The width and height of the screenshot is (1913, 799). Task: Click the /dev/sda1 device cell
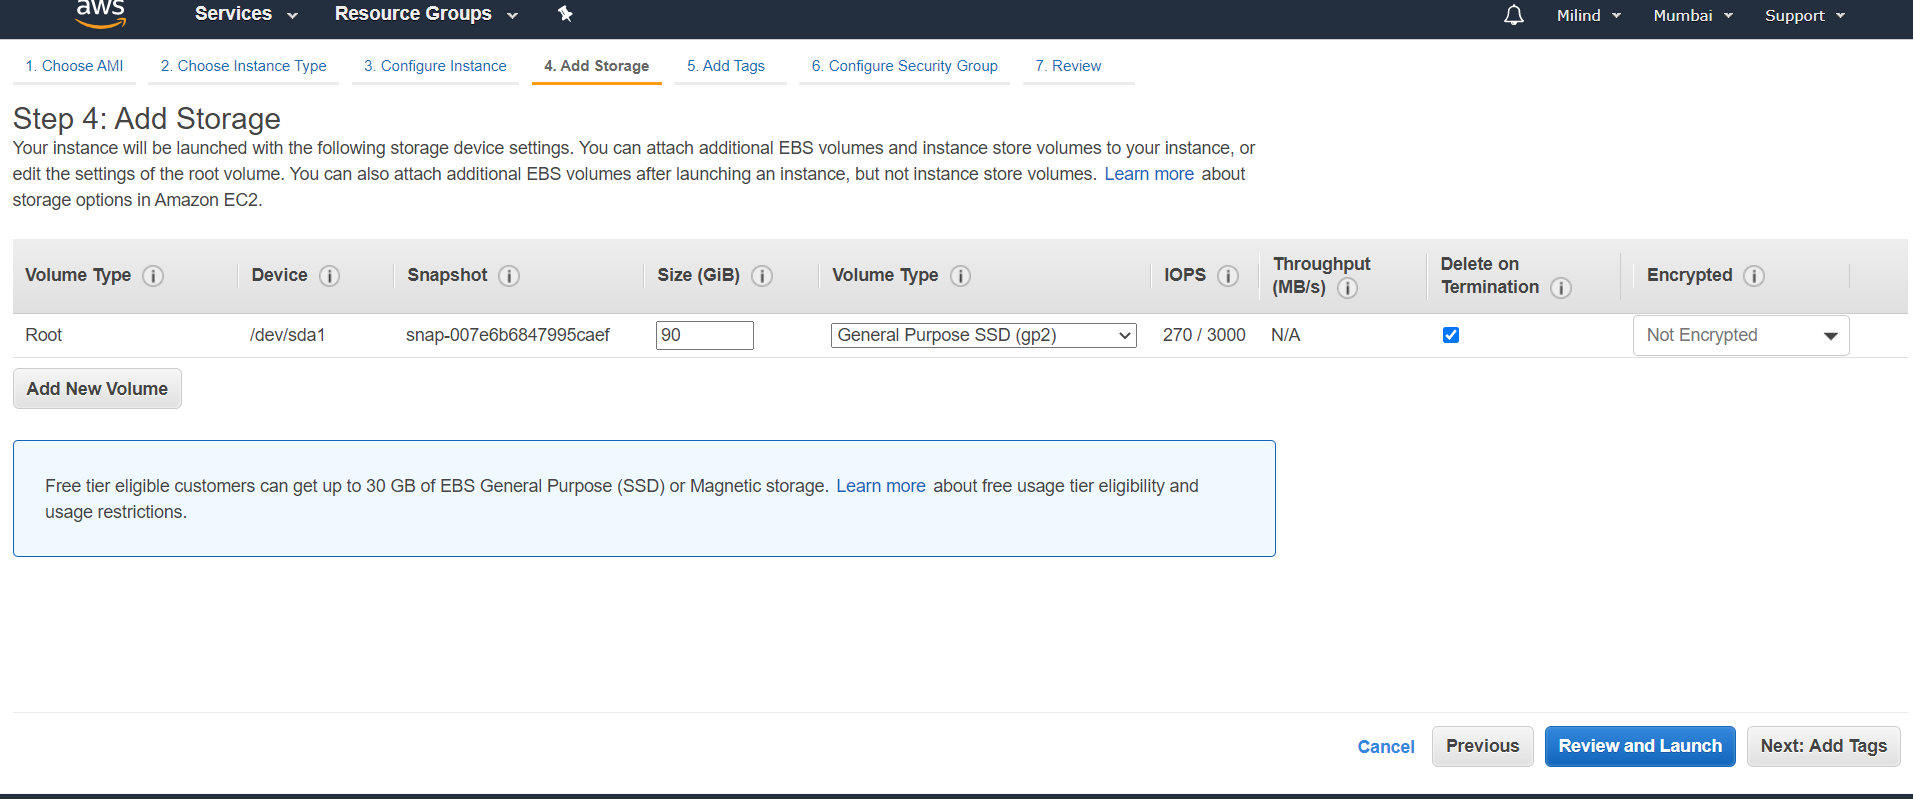(288, 335)
